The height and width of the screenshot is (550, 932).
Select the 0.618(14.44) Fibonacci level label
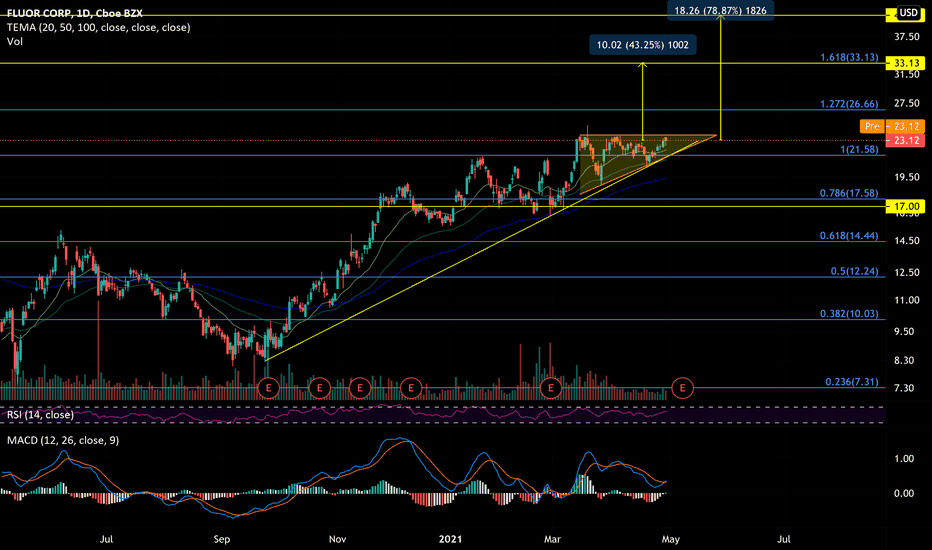(849, 235)
